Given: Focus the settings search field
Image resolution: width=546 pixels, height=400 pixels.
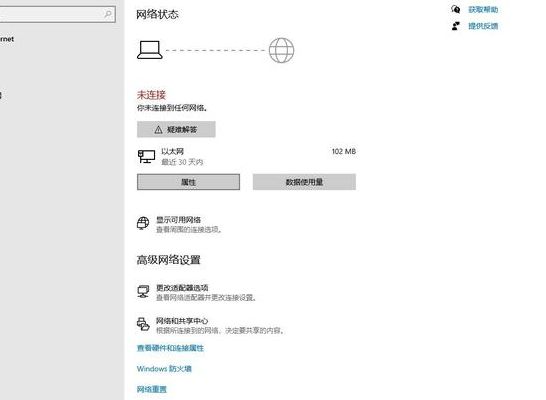Looking at the screenshot, I should (x=57, y=14).
